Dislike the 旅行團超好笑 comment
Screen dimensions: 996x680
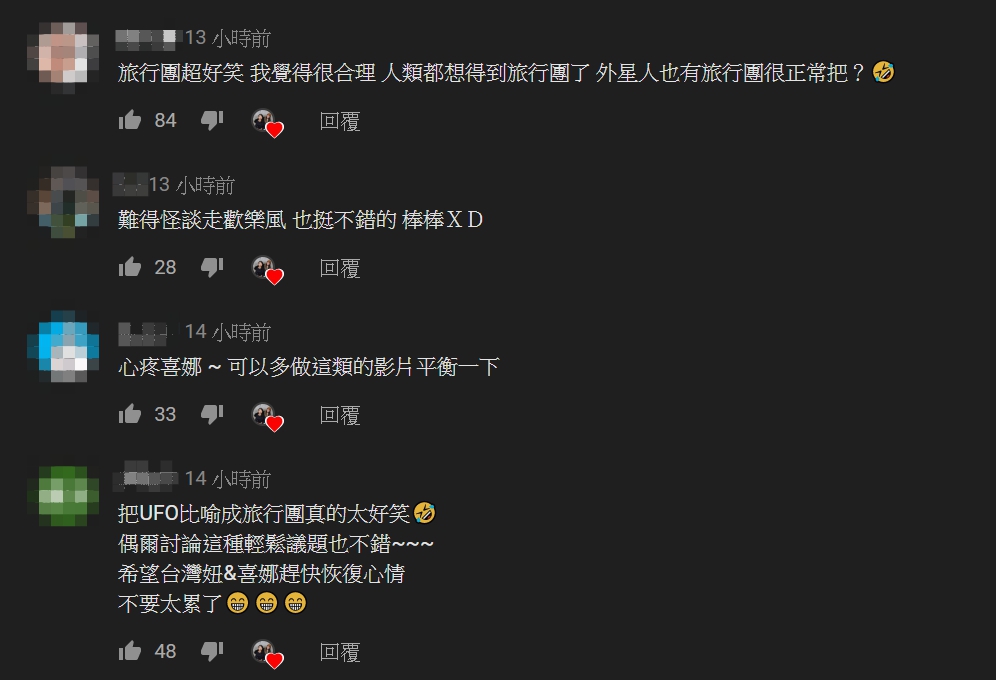click(212, 120)
